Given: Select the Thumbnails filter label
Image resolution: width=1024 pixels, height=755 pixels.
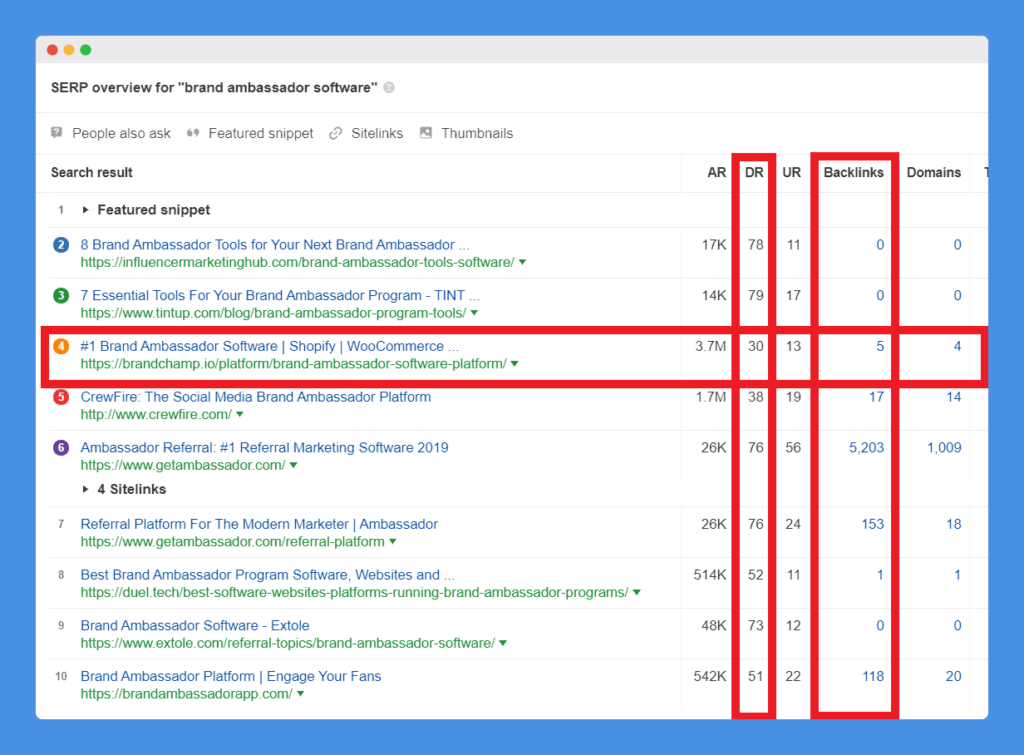Looking at the screenshot, I should pyautogui.click(x=477, y=133).
